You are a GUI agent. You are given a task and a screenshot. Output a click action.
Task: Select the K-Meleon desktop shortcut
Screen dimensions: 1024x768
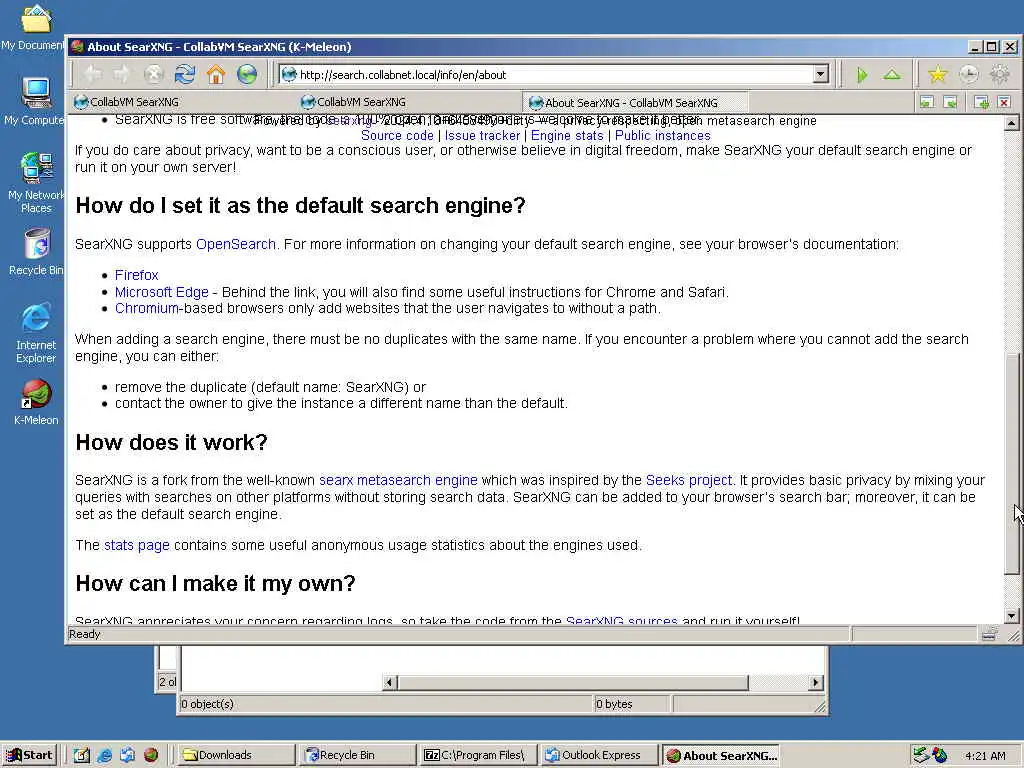pyautogui.click(x=36, y=402)
